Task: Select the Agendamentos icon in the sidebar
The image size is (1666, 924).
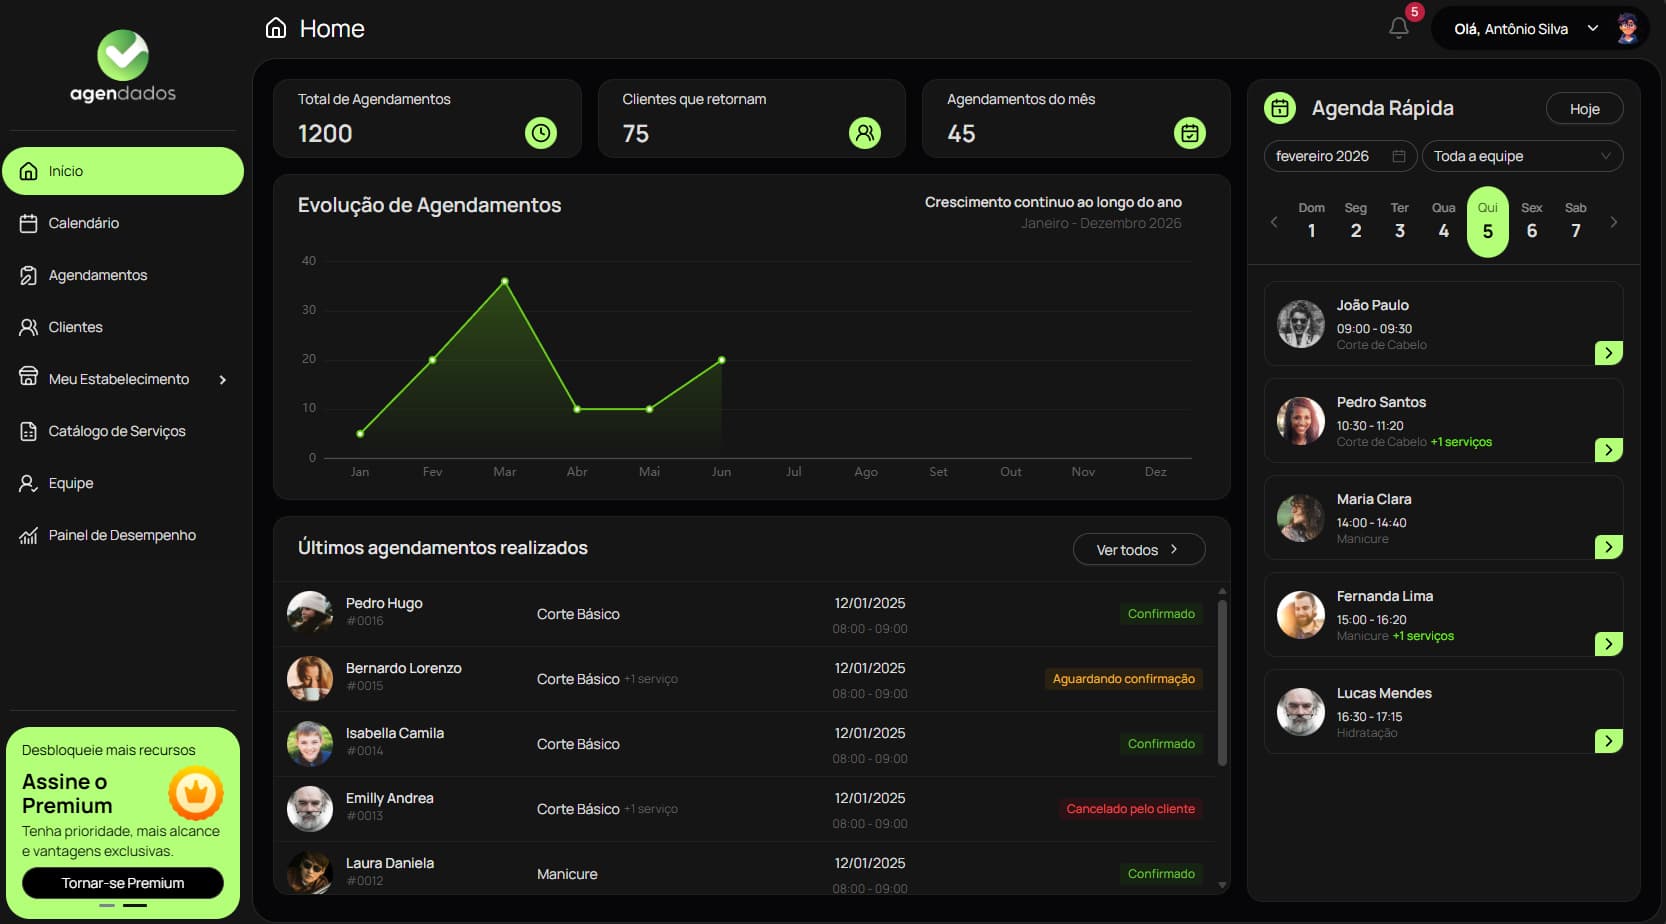Action: pos(27,274)
